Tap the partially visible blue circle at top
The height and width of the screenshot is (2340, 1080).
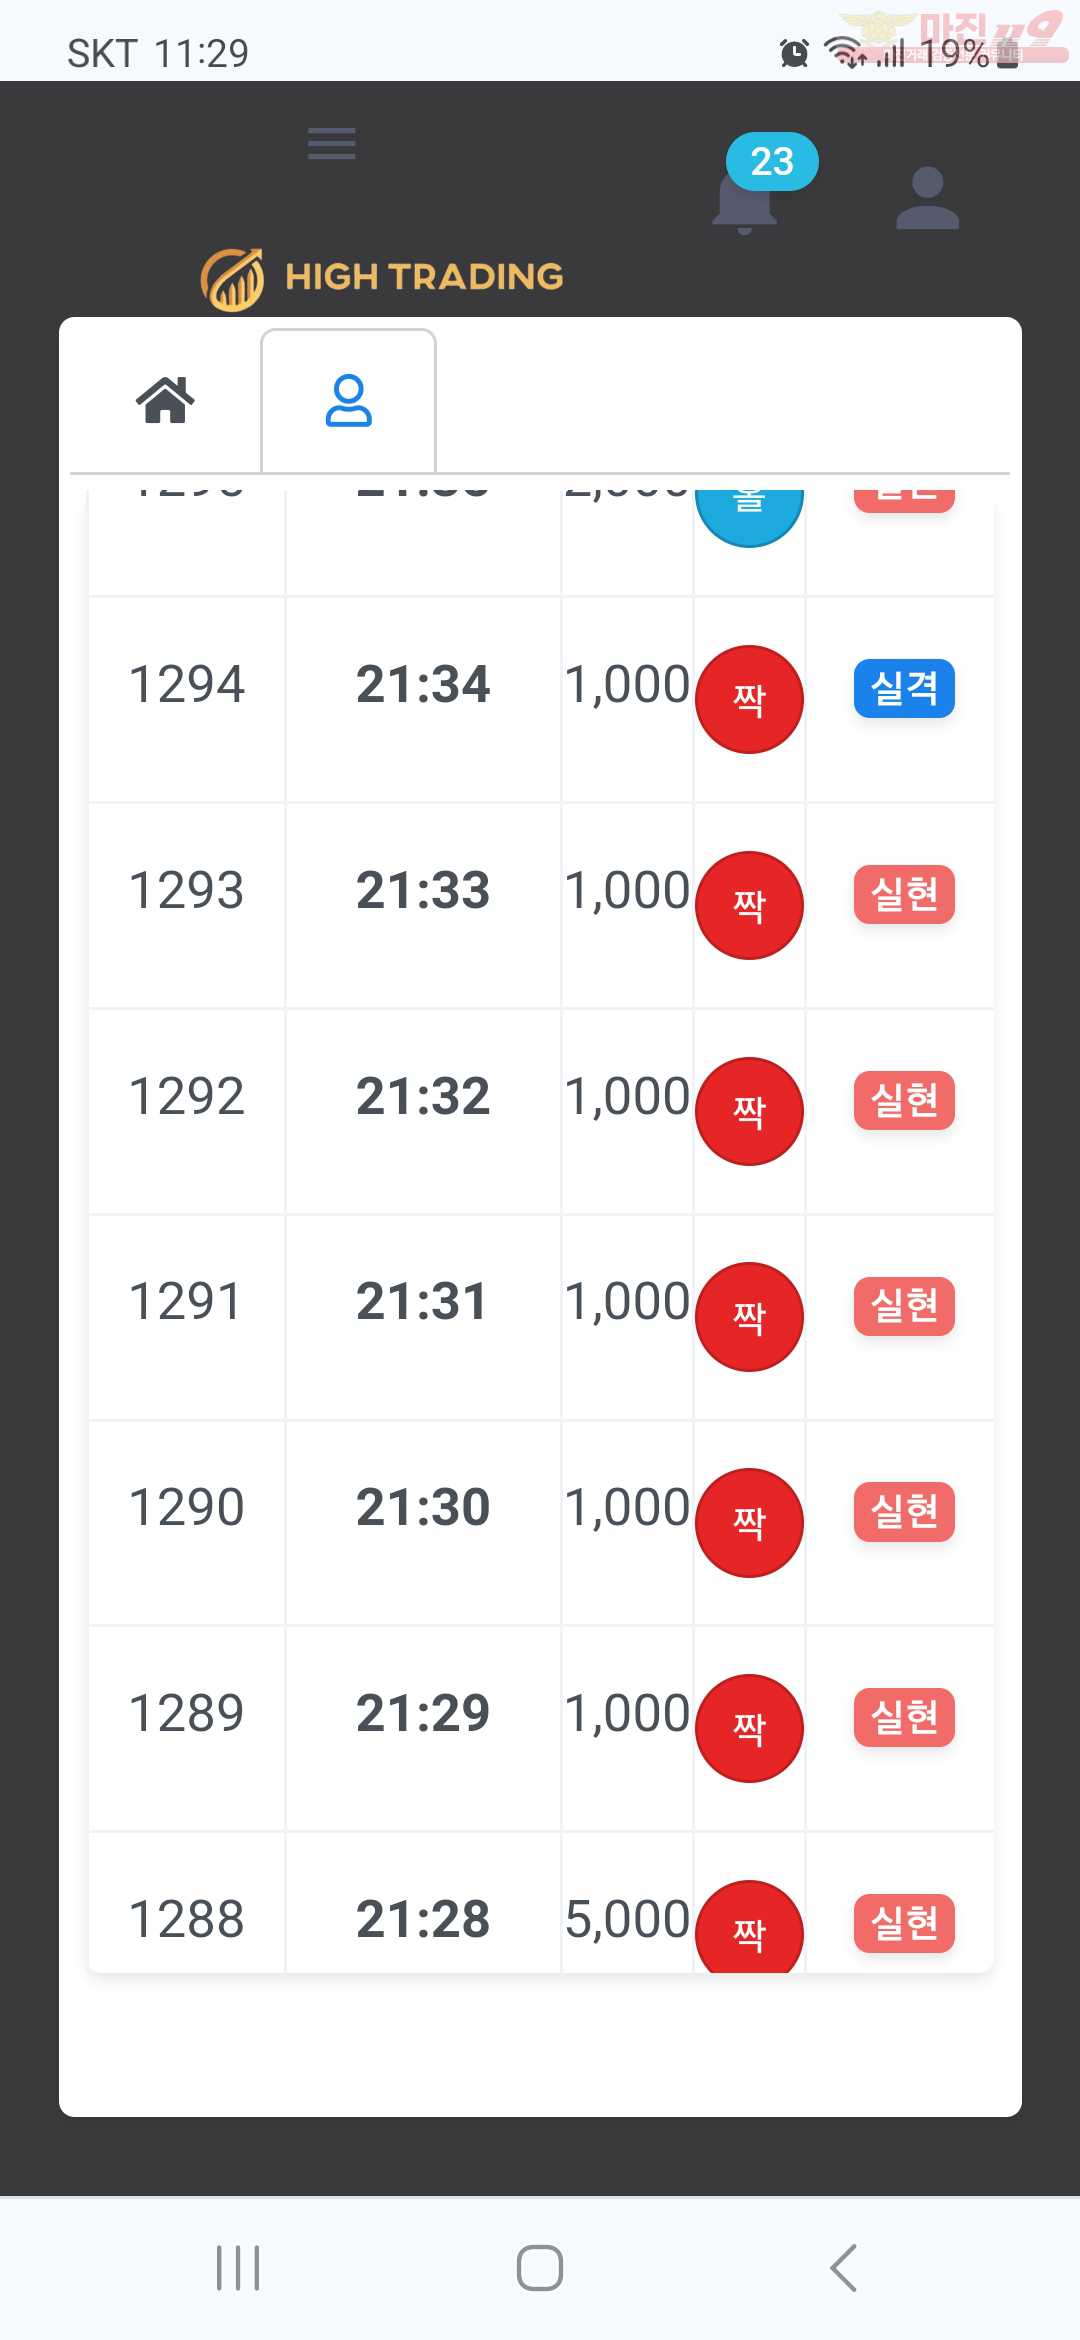click(749, 515)
